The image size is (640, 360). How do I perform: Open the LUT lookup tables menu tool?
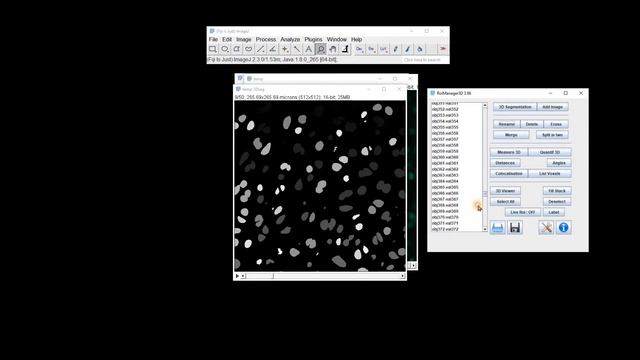383,49
